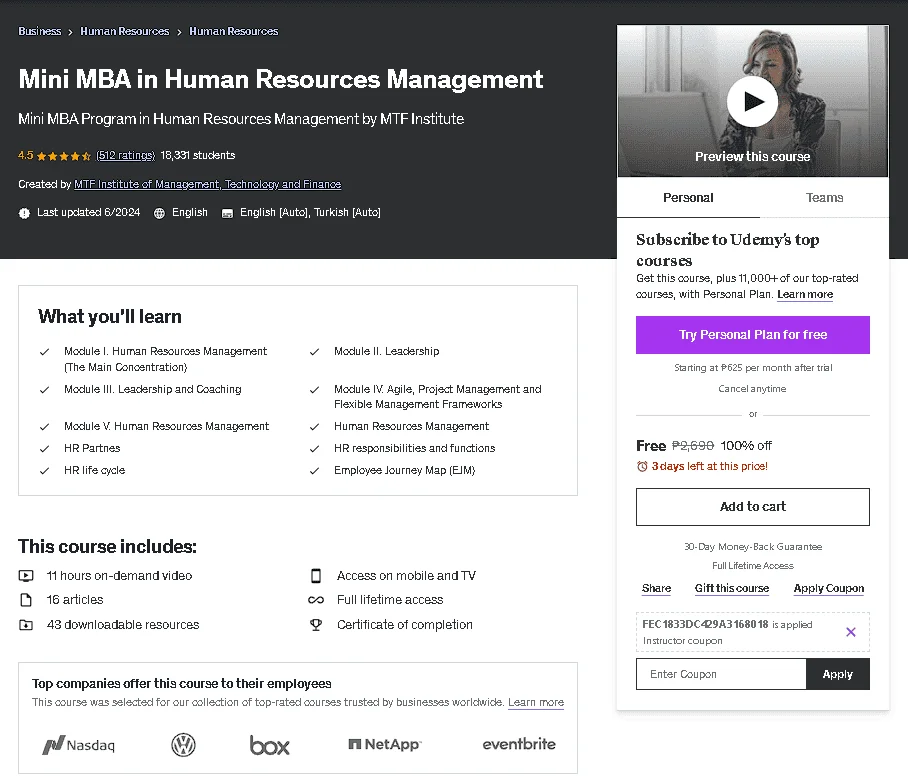The height and width of the screenshot is (784, 908).
Task: Click the on-demand video icon
Action: (x=26, y=576)
